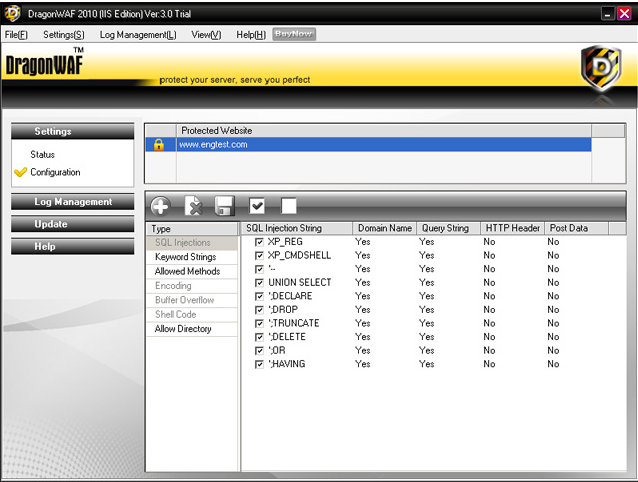The image size is (638, 482).
Task: Click the Domain Name column header
Action: click(385, 228)
